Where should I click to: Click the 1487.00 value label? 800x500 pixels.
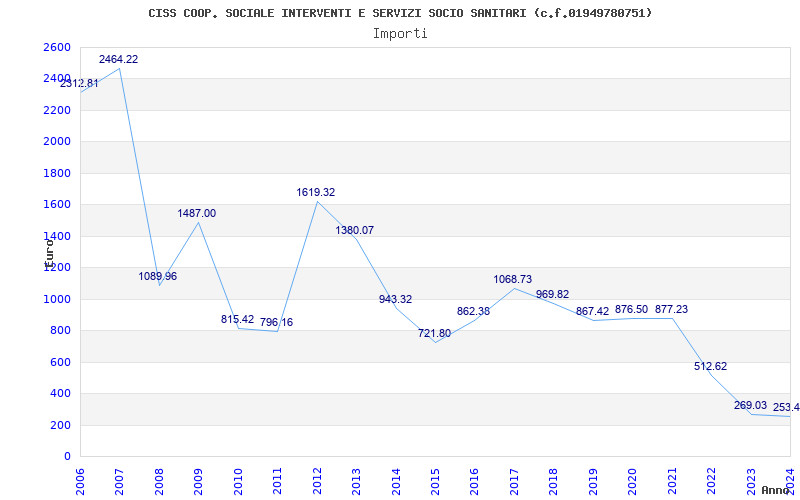(197, 214)
